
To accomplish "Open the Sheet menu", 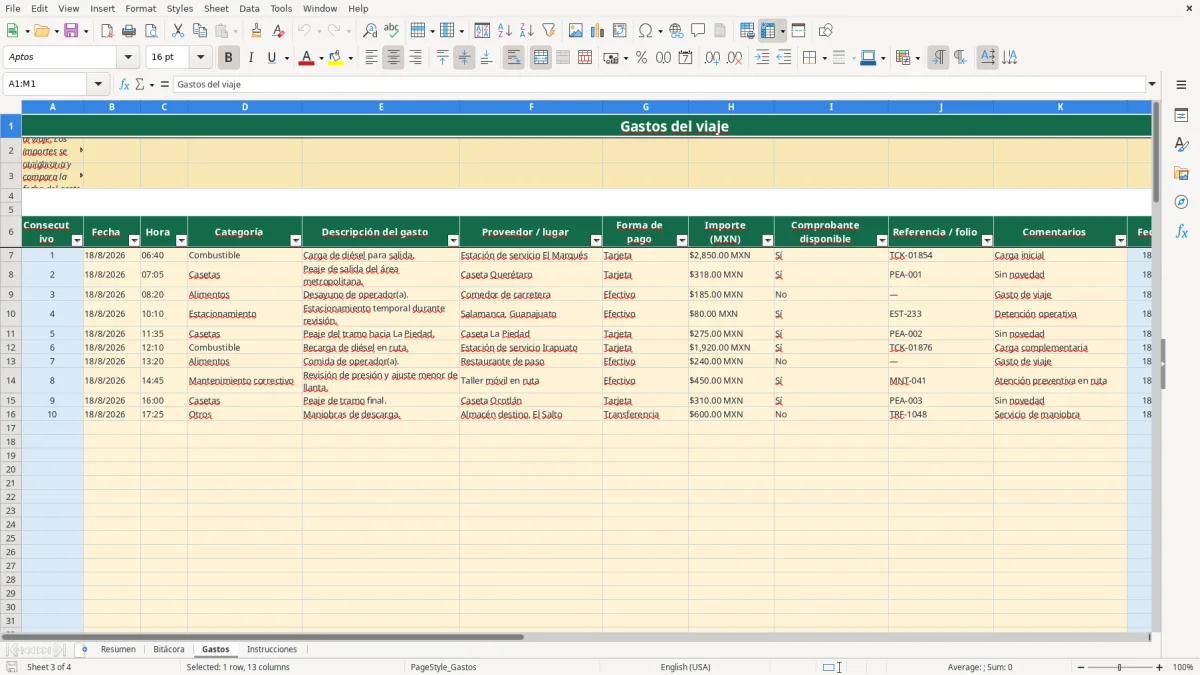I will tap(216, 8).
